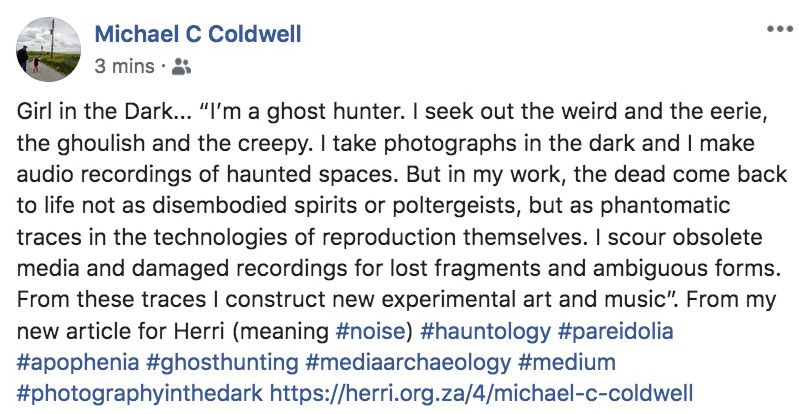Open the post via the 3 mins timestamp
This screenshot has width=802, height=414.
(123, 68)
